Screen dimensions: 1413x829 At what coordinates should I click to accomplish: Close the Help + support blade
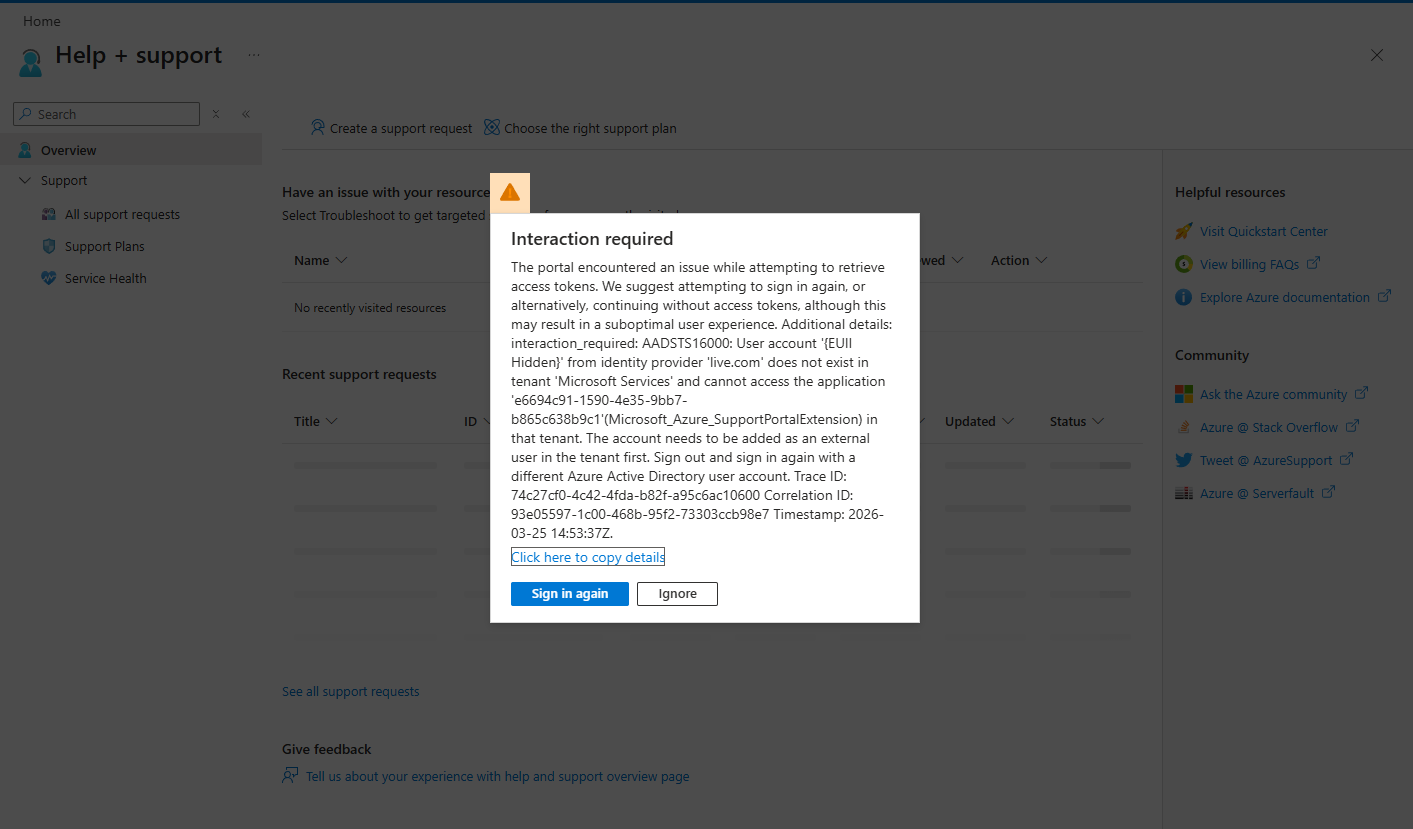click(x=1377, y=56)
